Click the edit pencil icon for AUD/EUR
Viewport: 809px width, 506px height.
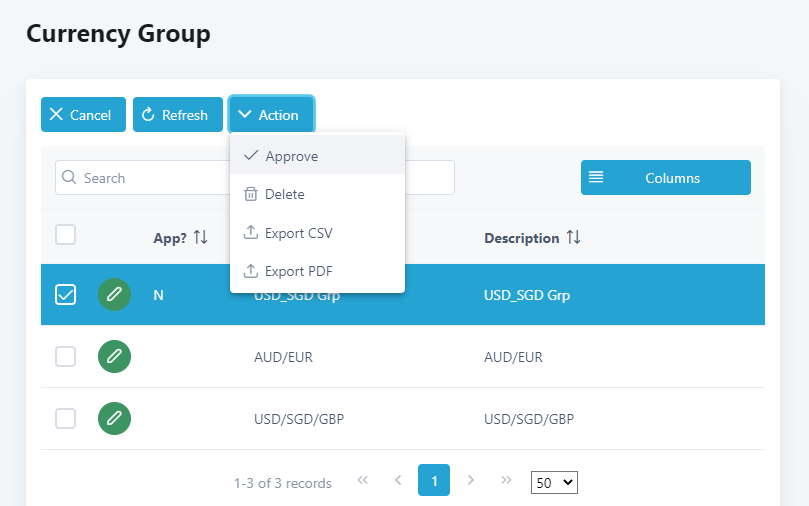click(114, 356)
